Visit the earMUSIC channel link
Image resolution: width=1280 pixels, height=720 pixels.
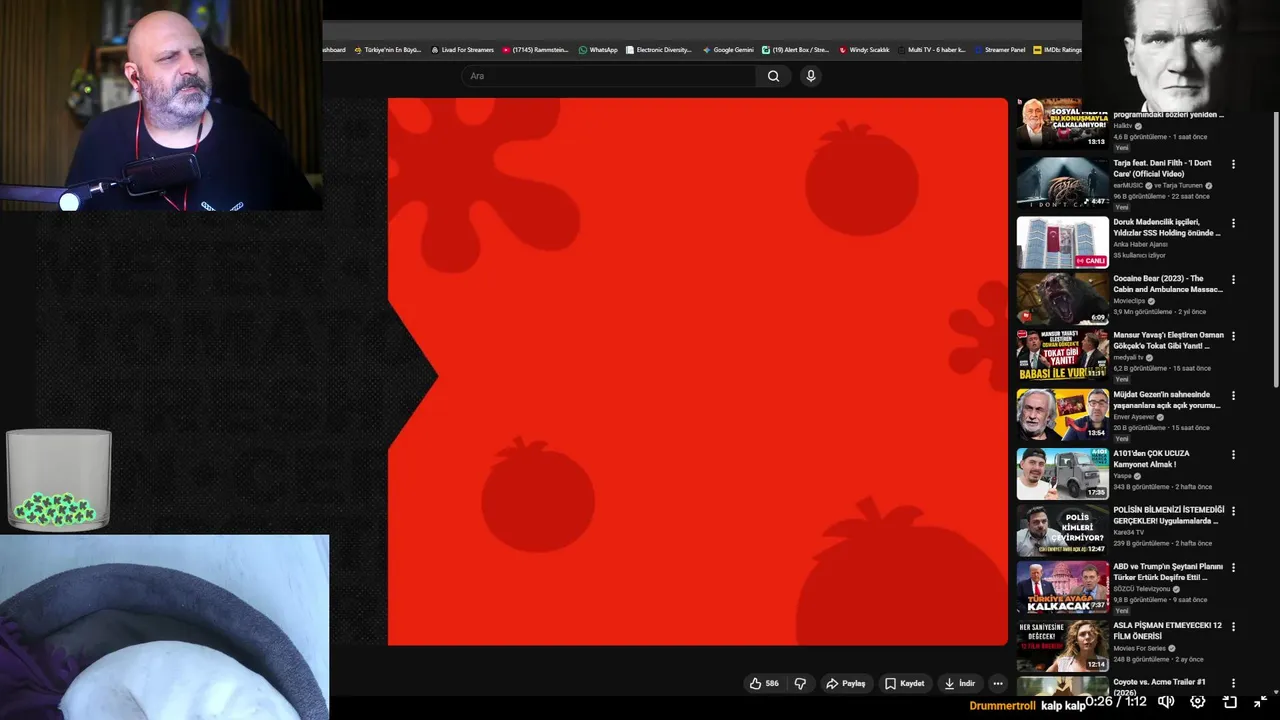point(1128,186)
